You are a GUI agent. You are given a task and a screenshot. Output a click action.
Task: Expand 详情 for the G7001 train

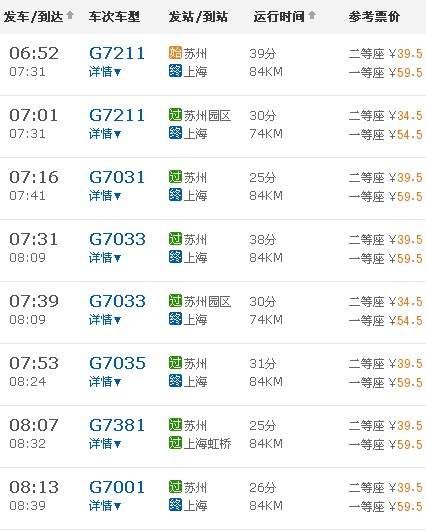point(105,506)
